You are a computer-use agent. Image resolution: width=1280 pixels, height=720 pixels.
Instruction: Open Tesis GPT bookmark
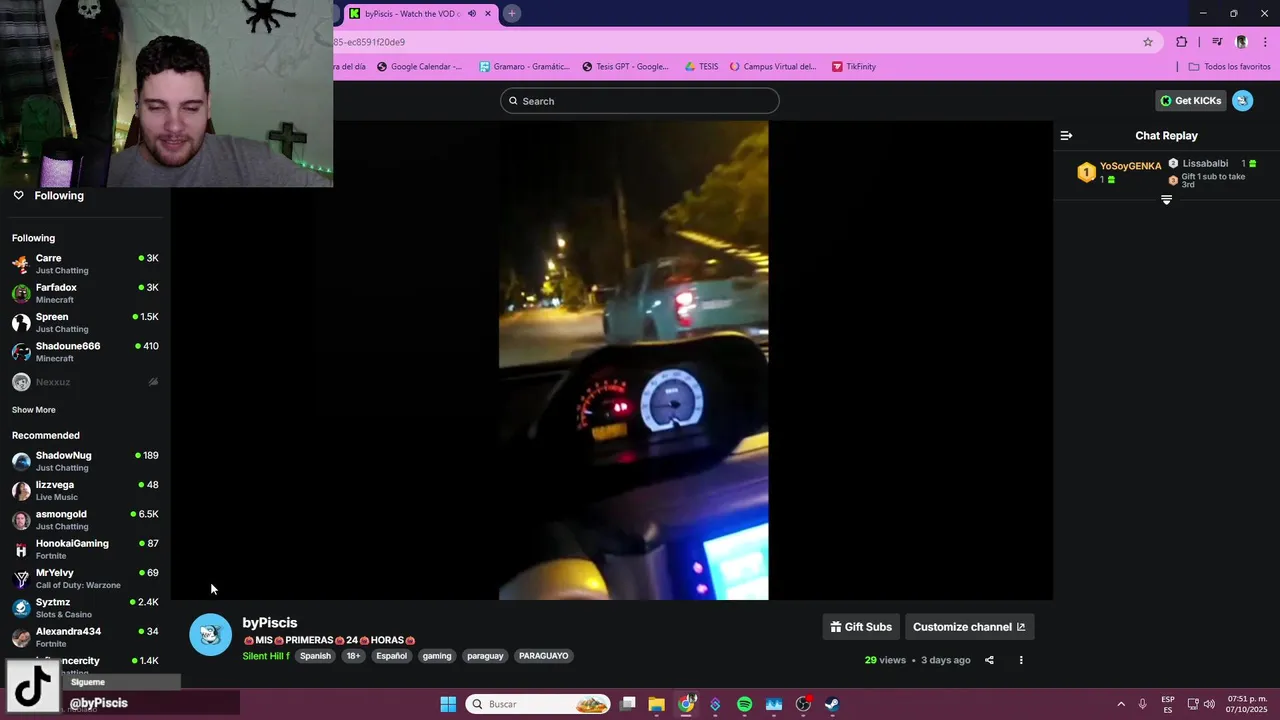pos(626,67)
